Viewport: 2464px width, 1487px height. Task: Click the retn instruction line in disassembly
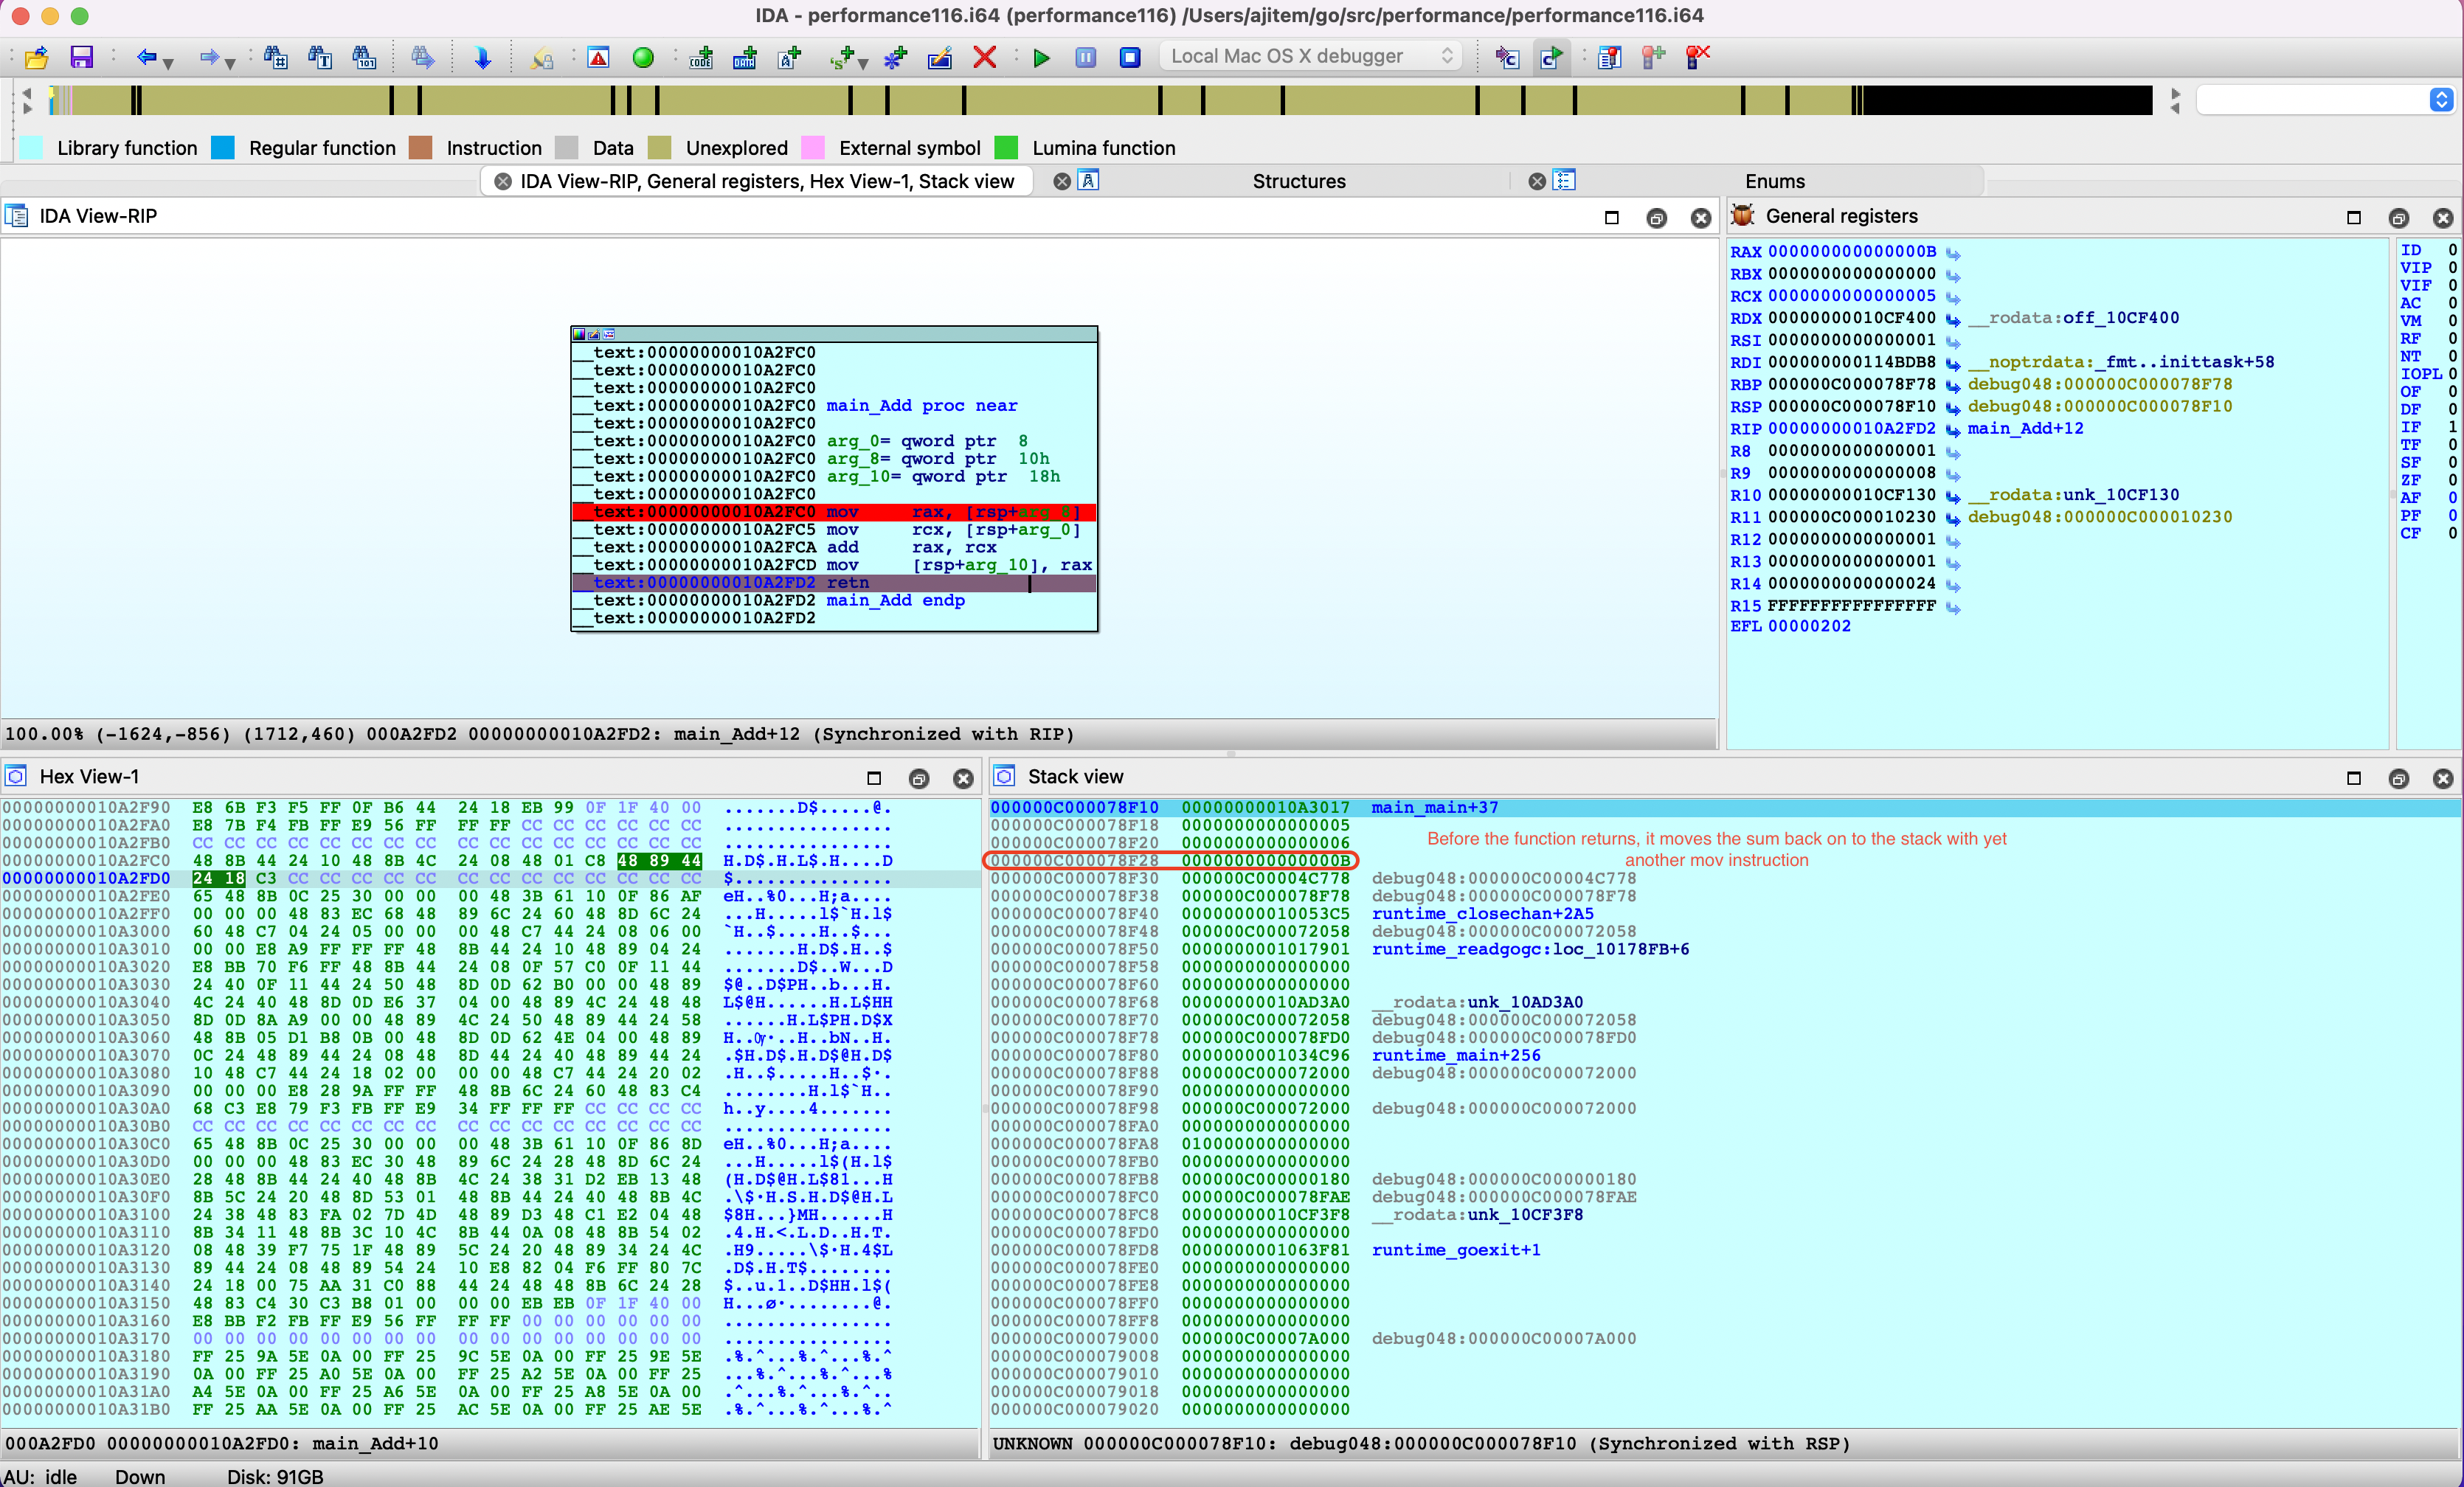[x=847, y=583]
